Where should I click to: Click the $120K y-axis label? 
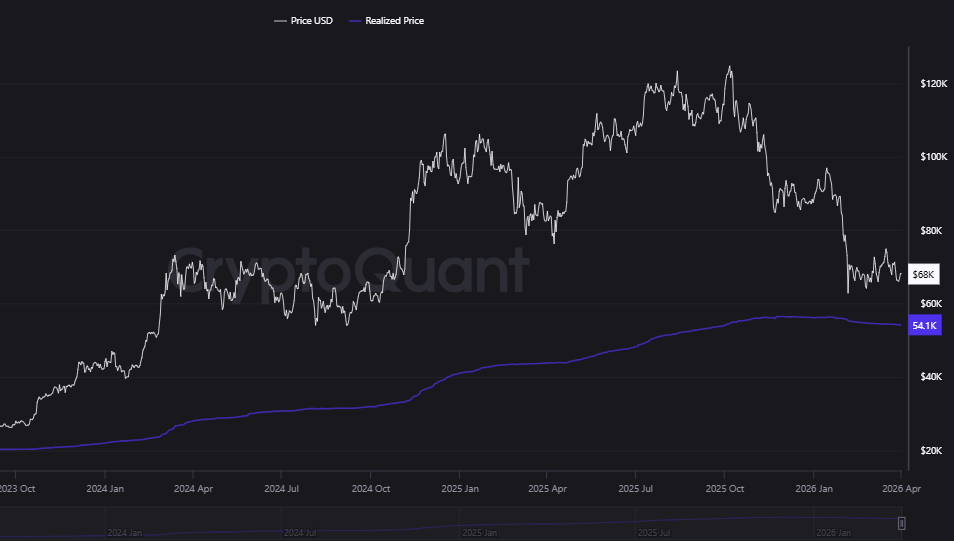coord(933,84)
